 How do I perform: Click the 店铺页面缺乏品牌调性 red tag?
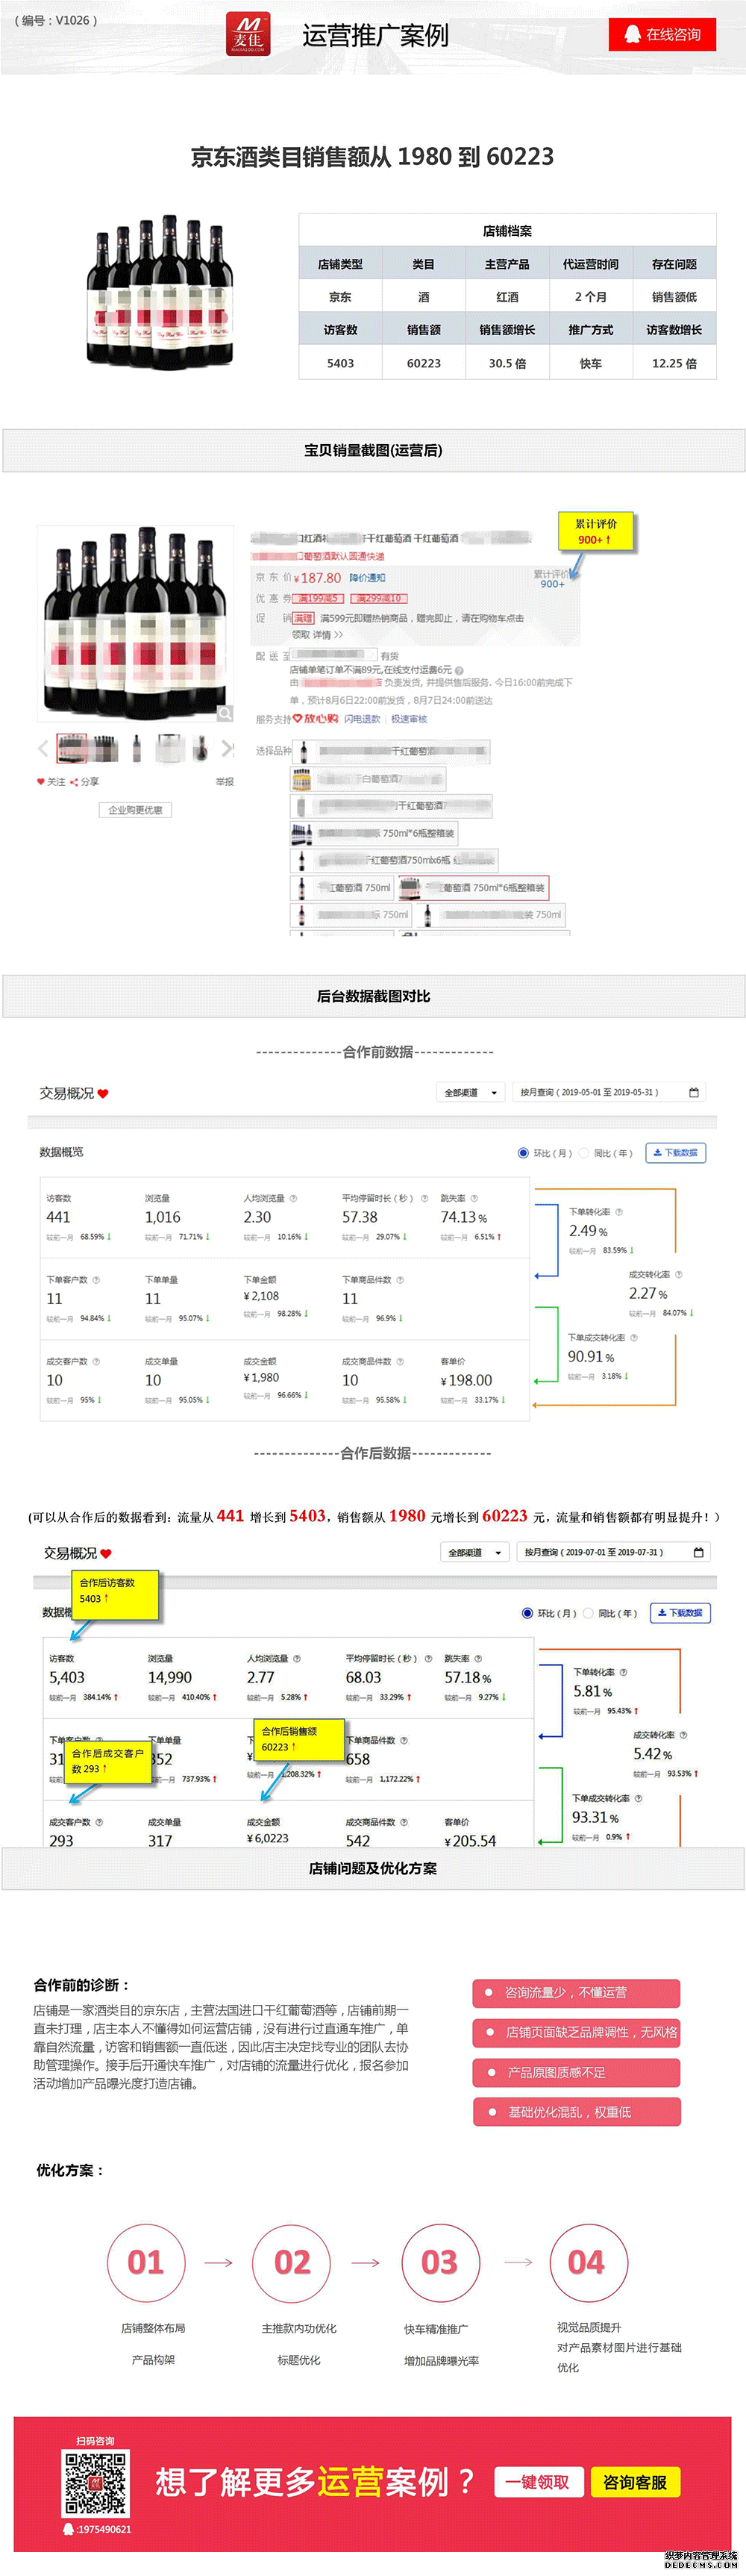pyautogui.click(x=576, y=2032)
